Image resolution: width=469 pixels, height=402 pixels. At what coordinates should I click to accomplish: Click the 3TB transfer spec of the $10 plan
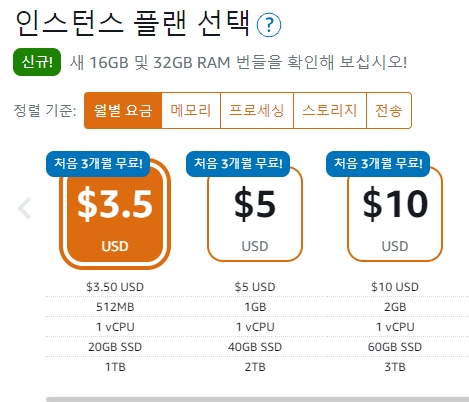[395, 367]
